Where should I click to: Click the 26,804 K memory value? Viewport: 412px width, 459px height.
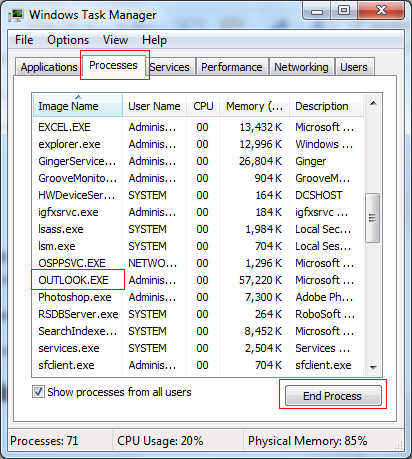click(260, 161)
